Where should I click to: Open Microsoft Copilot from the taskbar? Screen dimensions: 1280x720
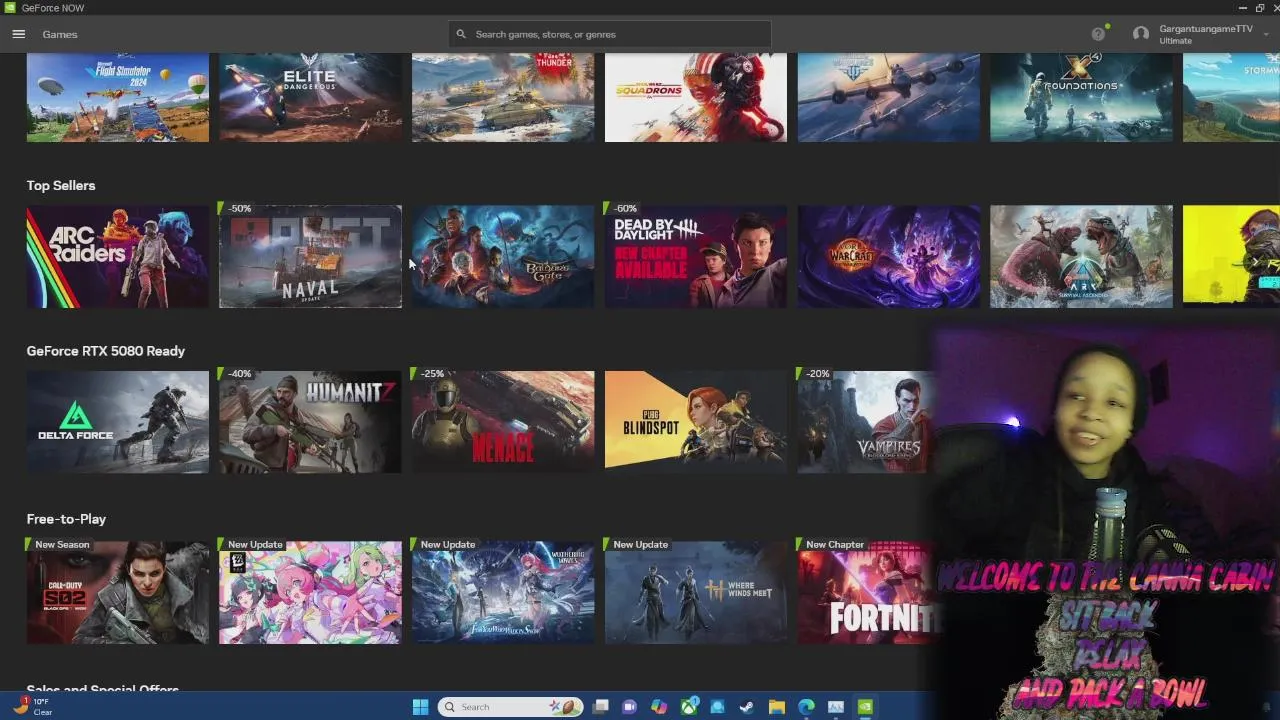point(659,707)
